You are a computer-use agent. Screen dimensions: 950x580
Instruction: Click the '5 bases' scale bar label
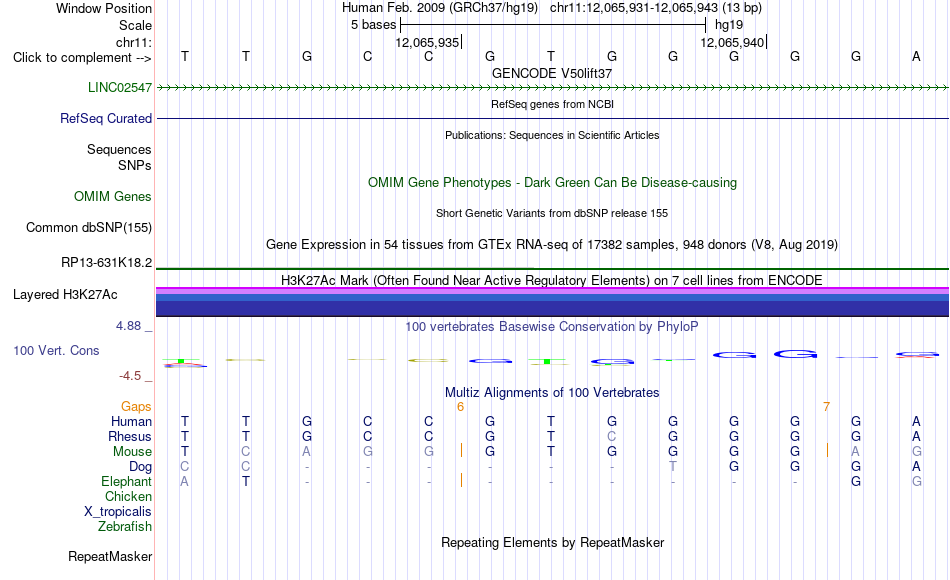[373, 25]
